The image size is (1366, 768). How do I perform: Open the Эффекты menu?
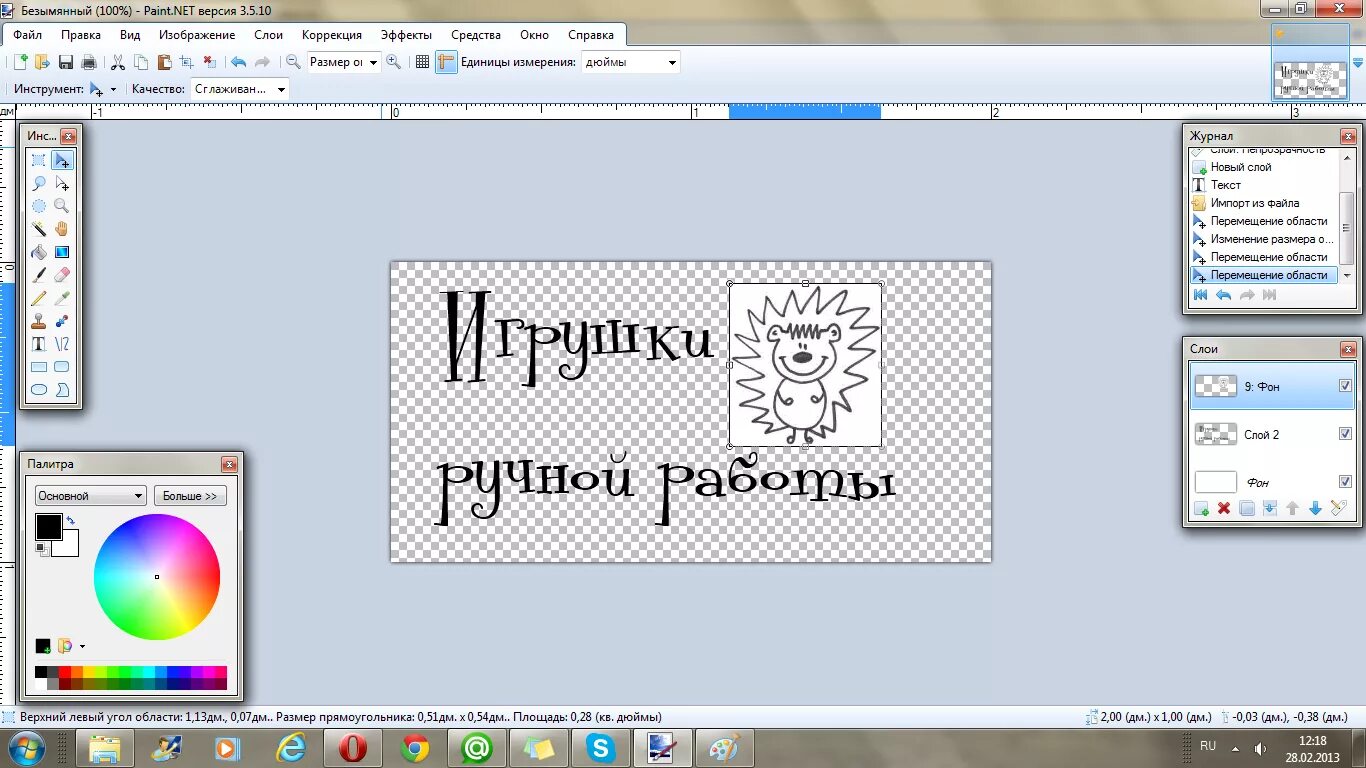tap(406, 35)
